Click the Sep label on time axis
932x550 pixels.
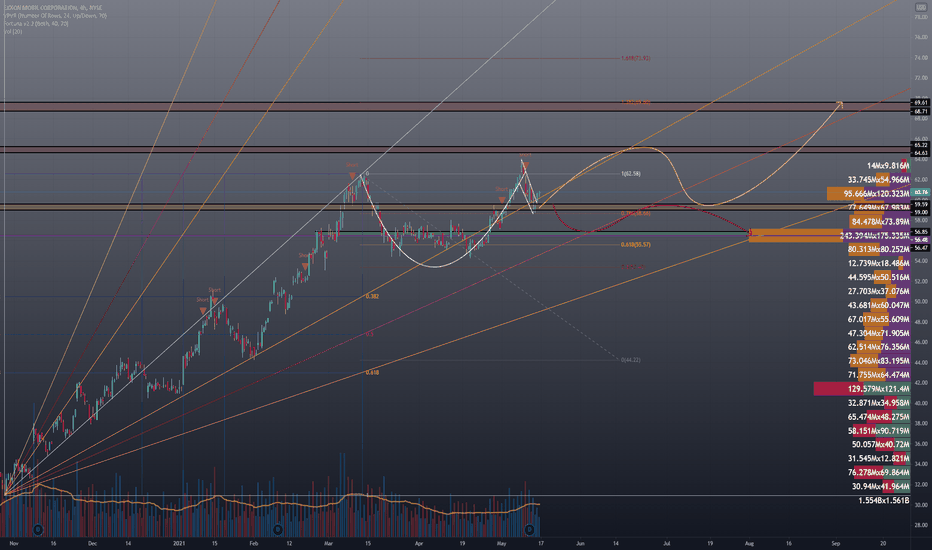click(x=836, y=543)
